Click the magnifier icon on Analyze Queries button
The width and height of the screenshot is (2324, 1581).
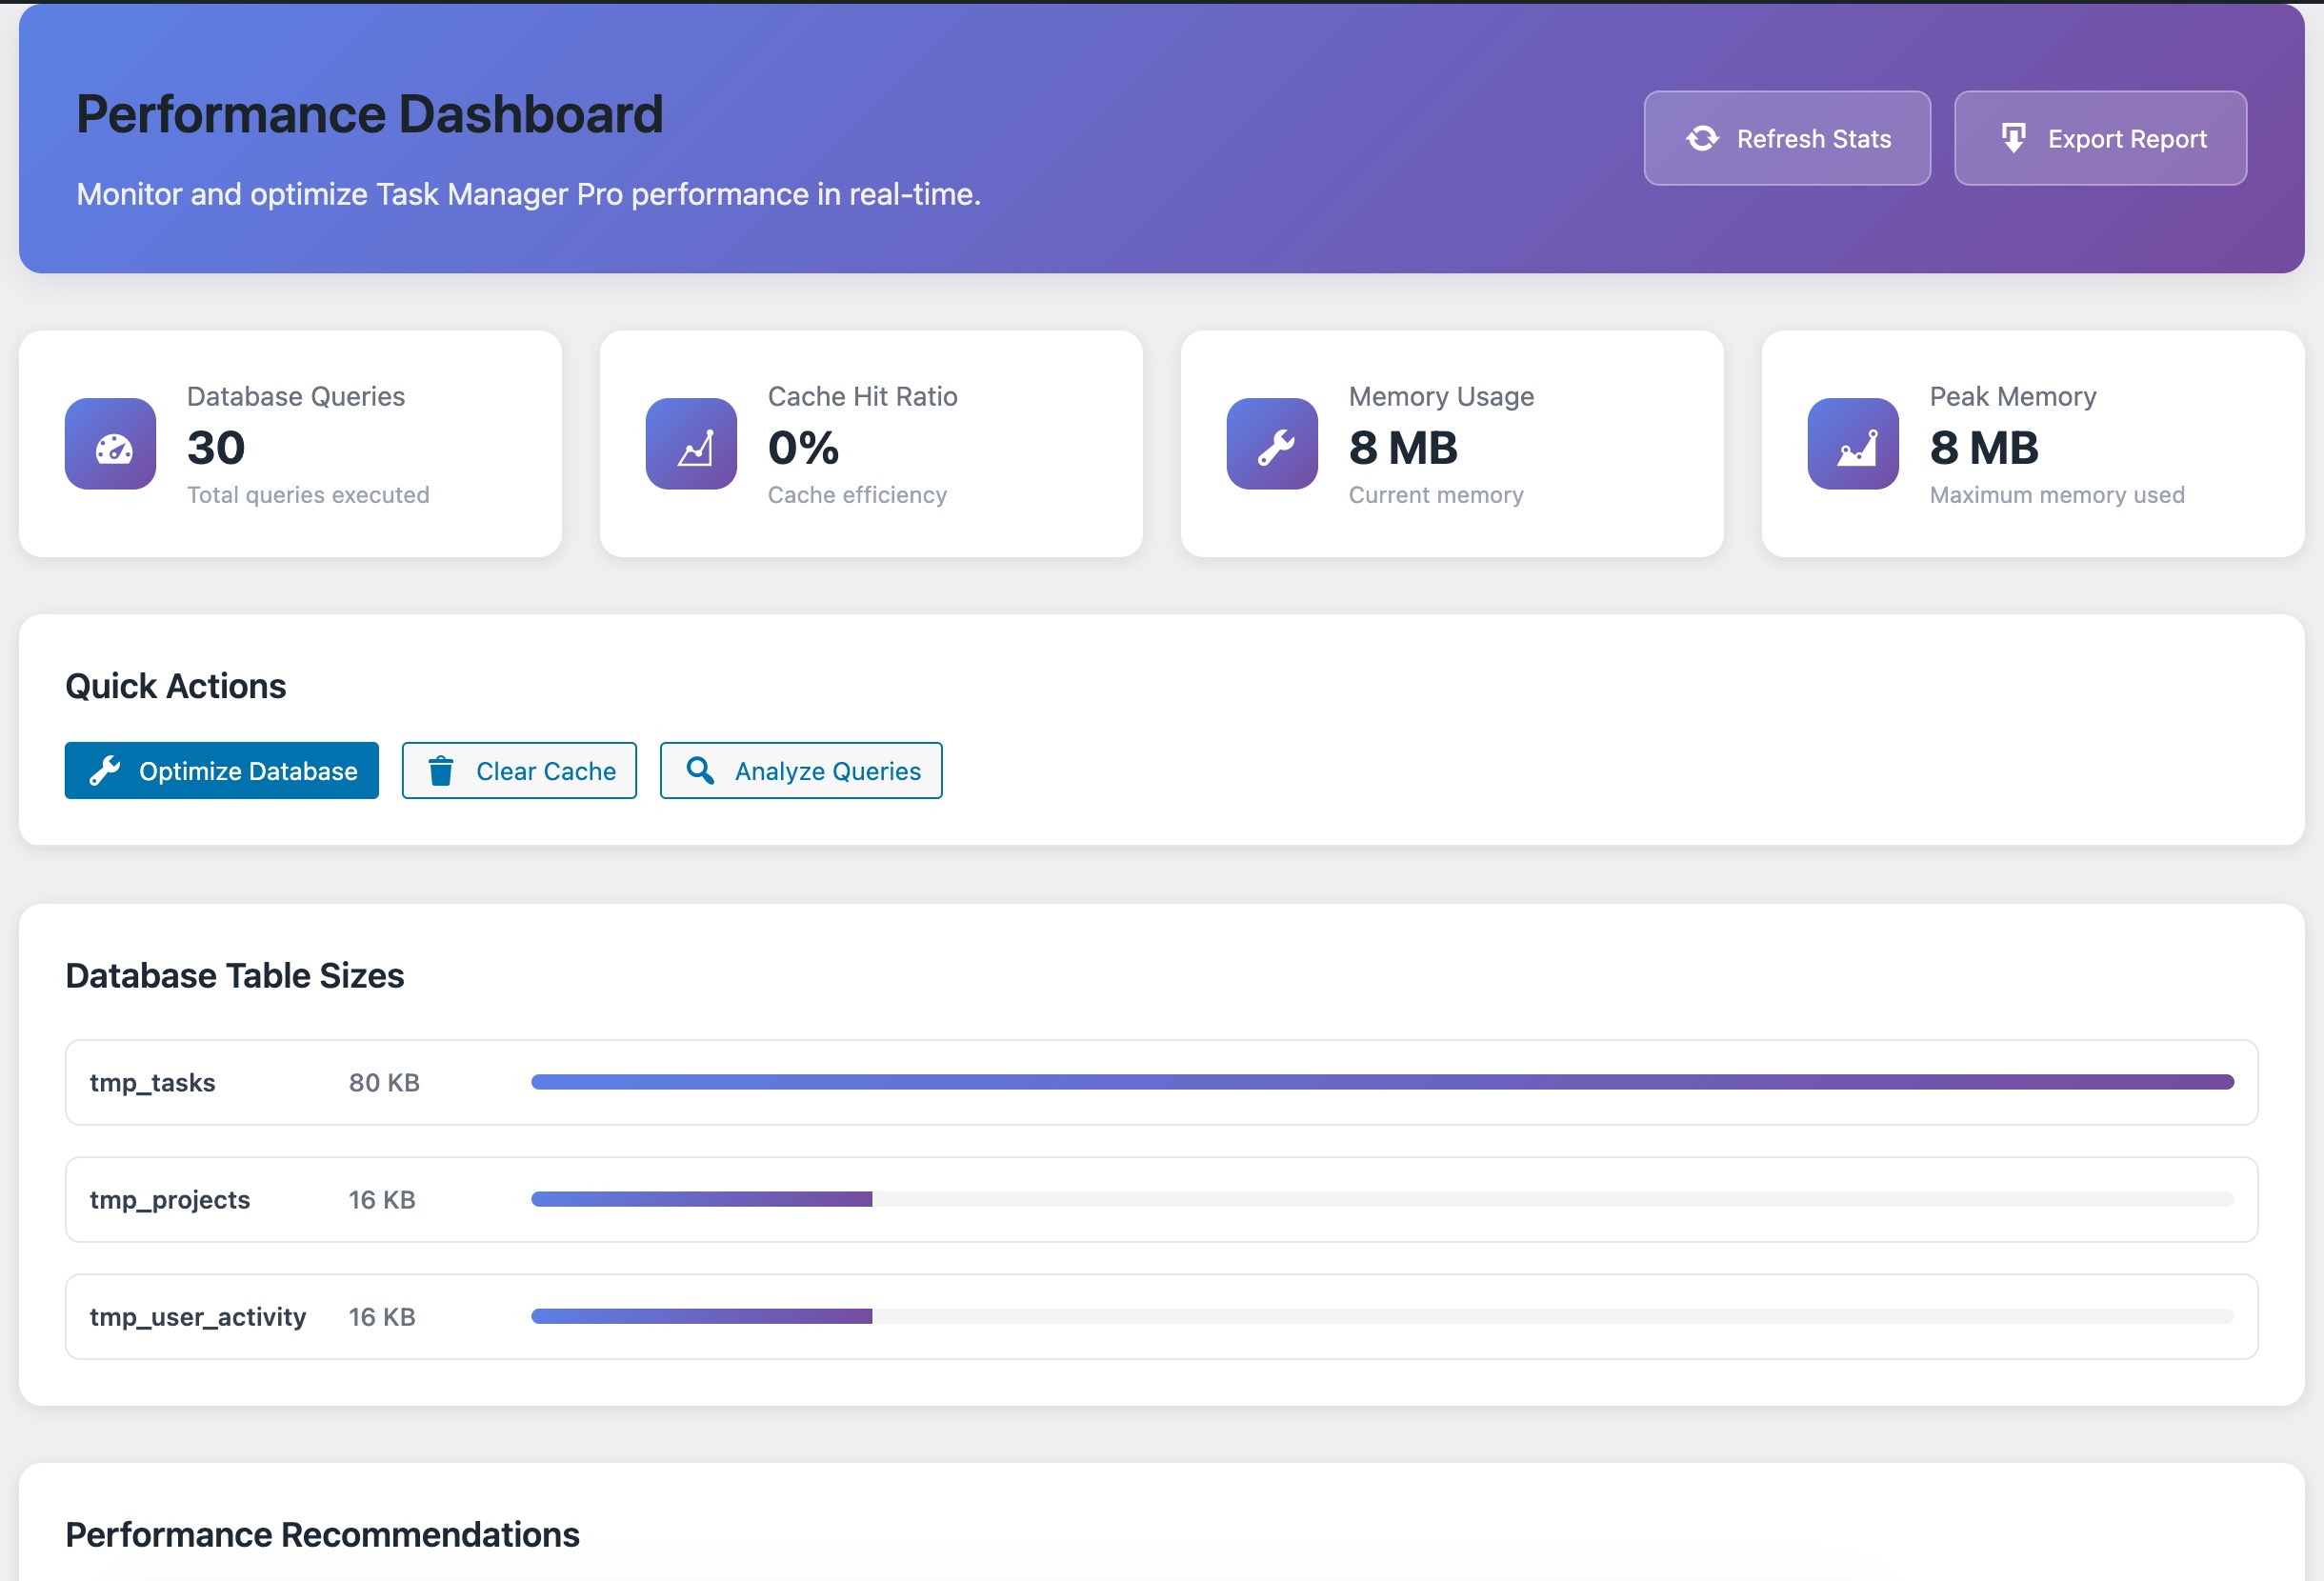click(x=699, y=770)
